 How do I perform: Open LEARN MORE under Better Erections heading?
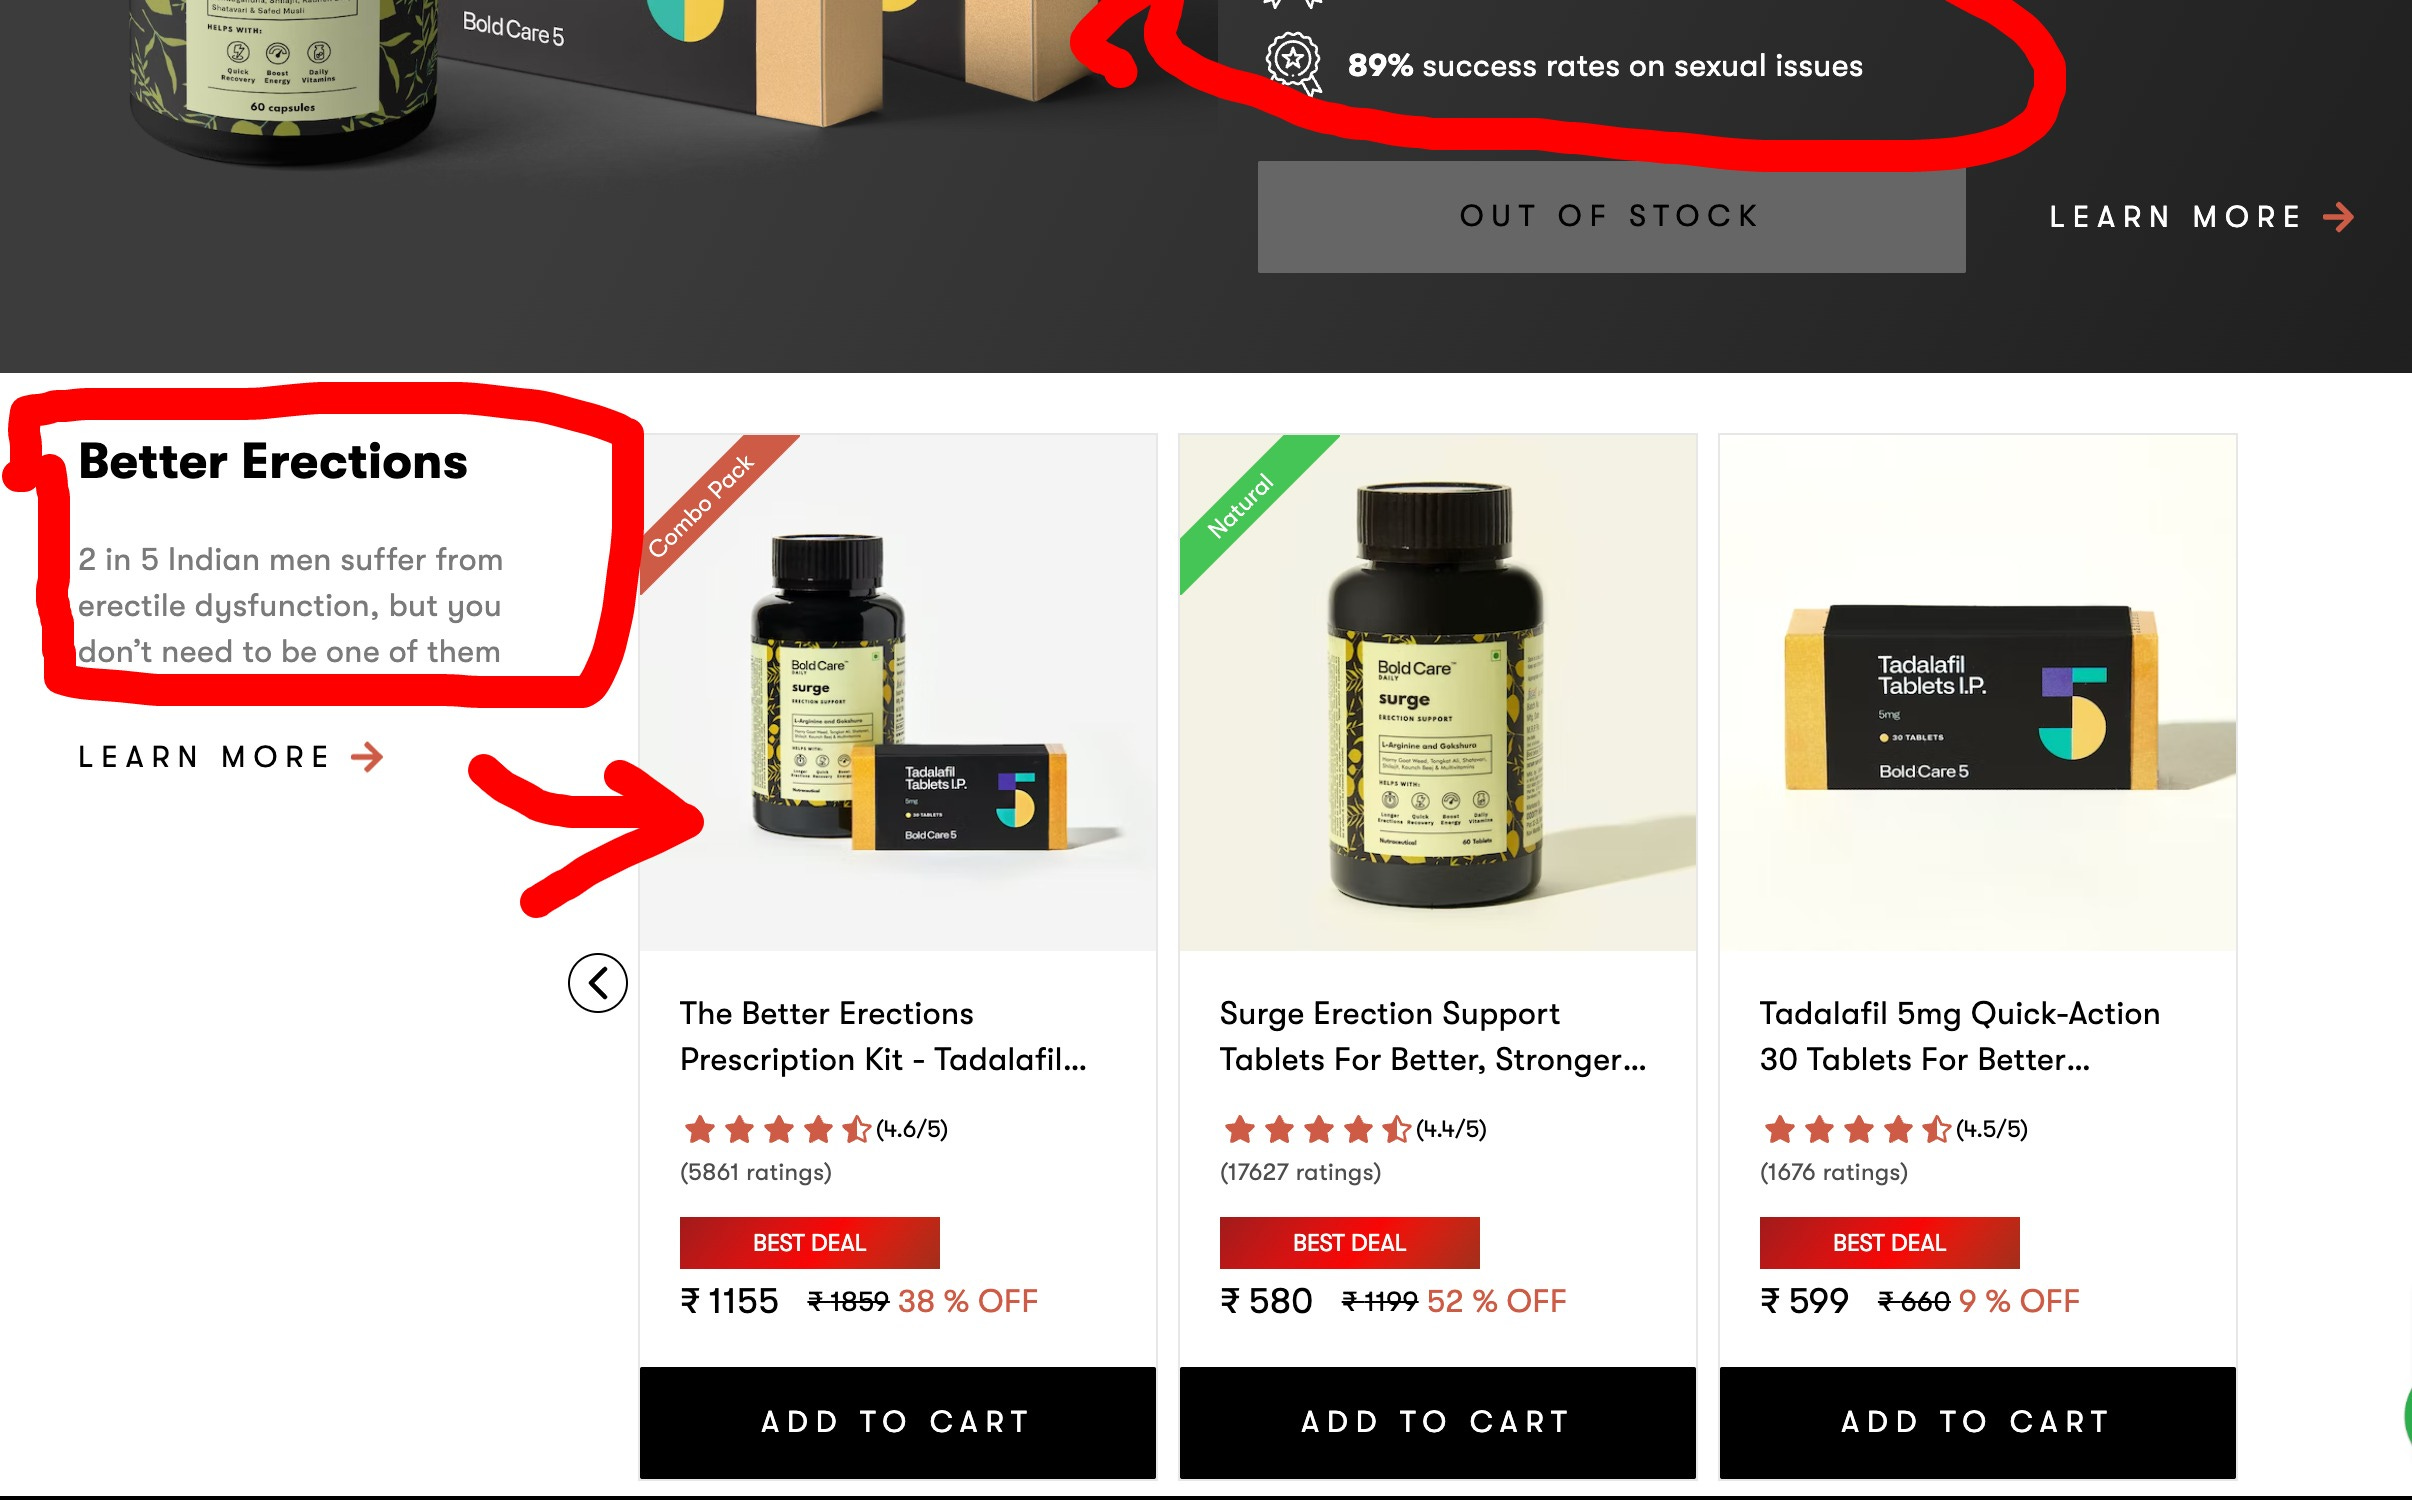[231, 757]
